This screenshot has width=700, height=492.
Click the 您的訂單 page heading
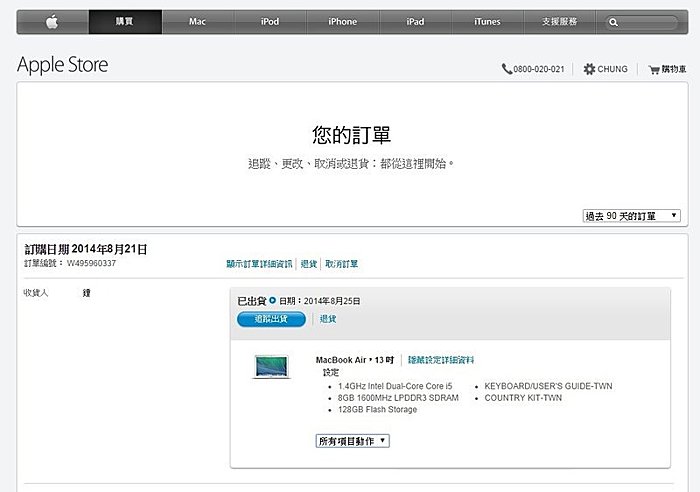pyautogui.click(x=351, y=135)
